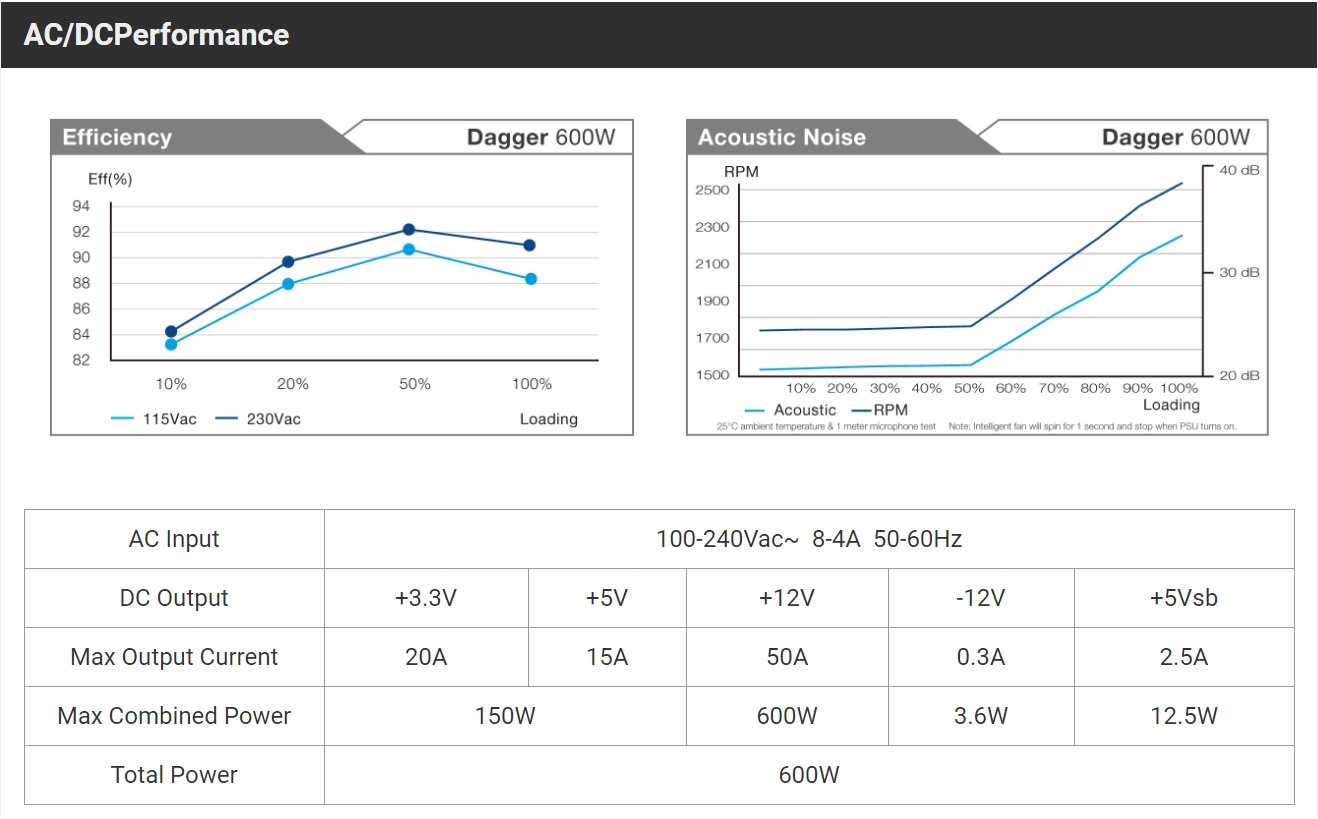Click the 115Vac data point at 50% load
The image size is (1318, 819).
408,249
